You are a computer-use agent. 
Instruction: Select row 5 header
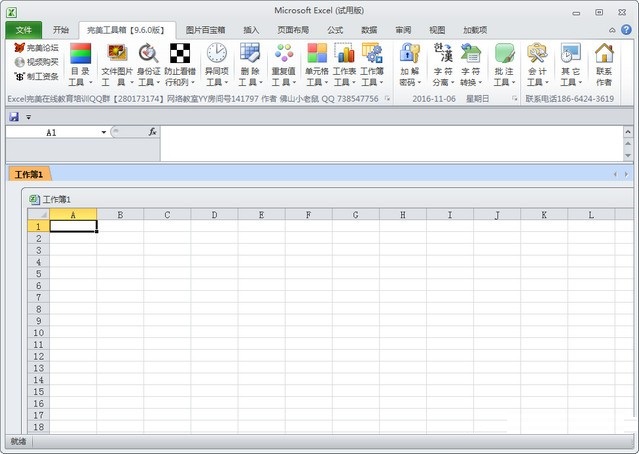[38, 273]
